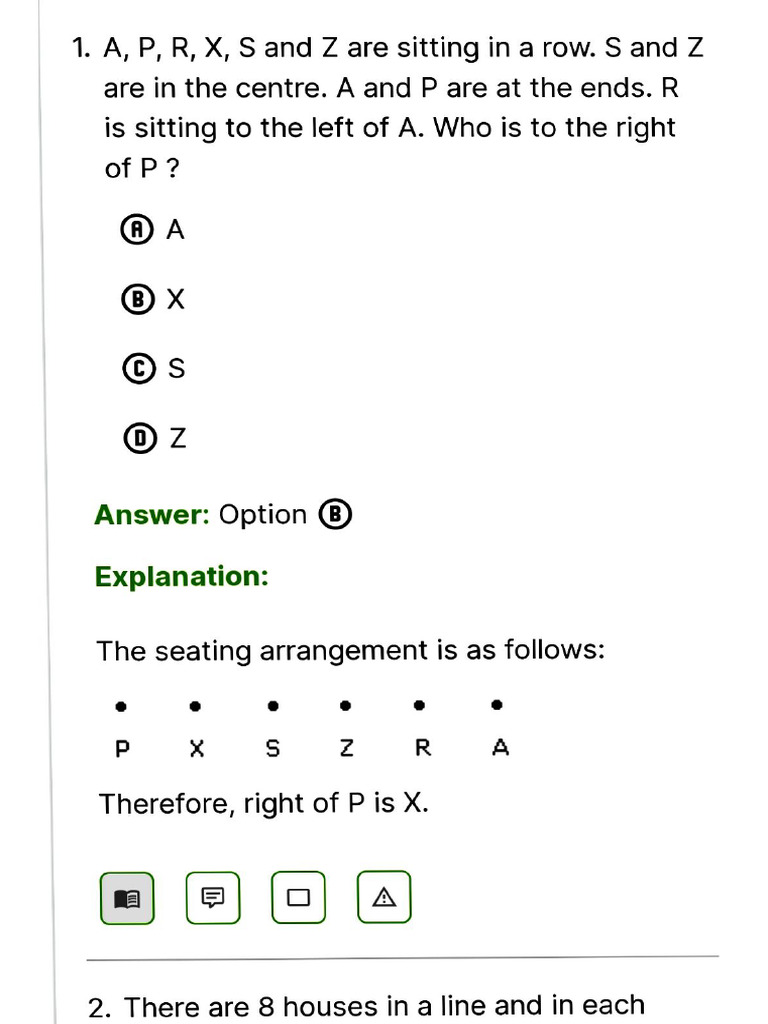The image size is (768, 1024).
Task: Click the question 2 houses text
Action: tap(384, 1006)
